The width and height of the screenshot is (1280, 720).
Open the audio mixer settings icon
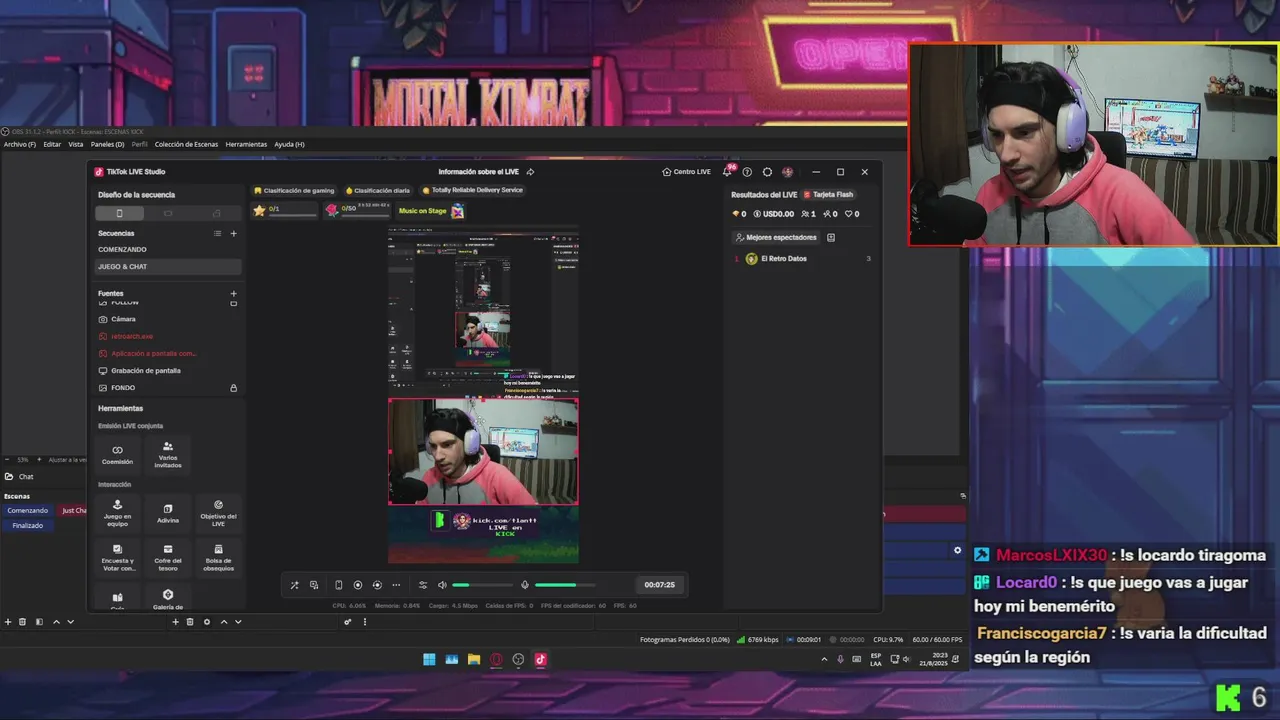point(423,585)
